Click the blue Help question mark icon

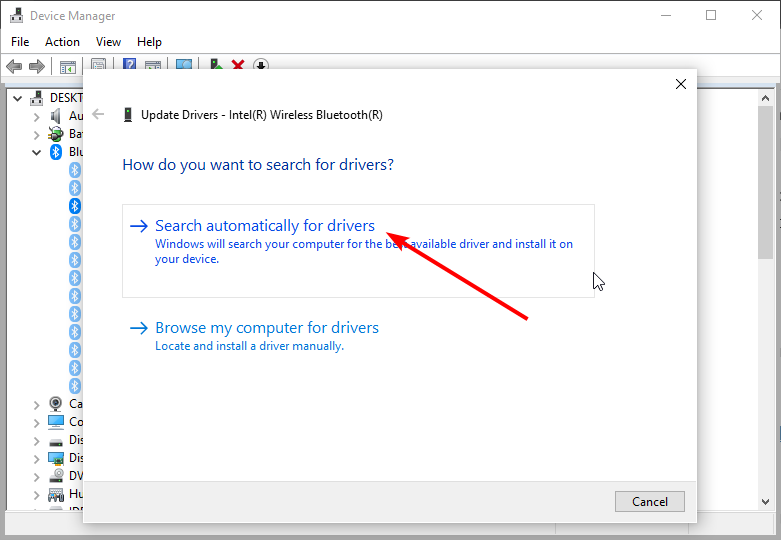click(x=130, y=64)
